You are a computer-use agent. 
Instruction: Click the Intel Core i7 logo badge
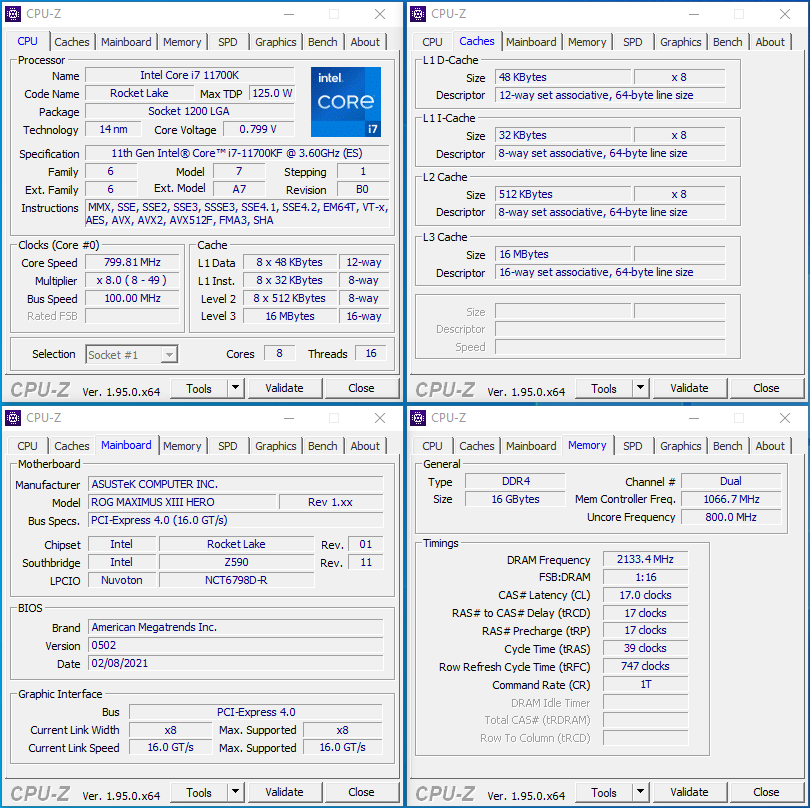tap(346, 102)
